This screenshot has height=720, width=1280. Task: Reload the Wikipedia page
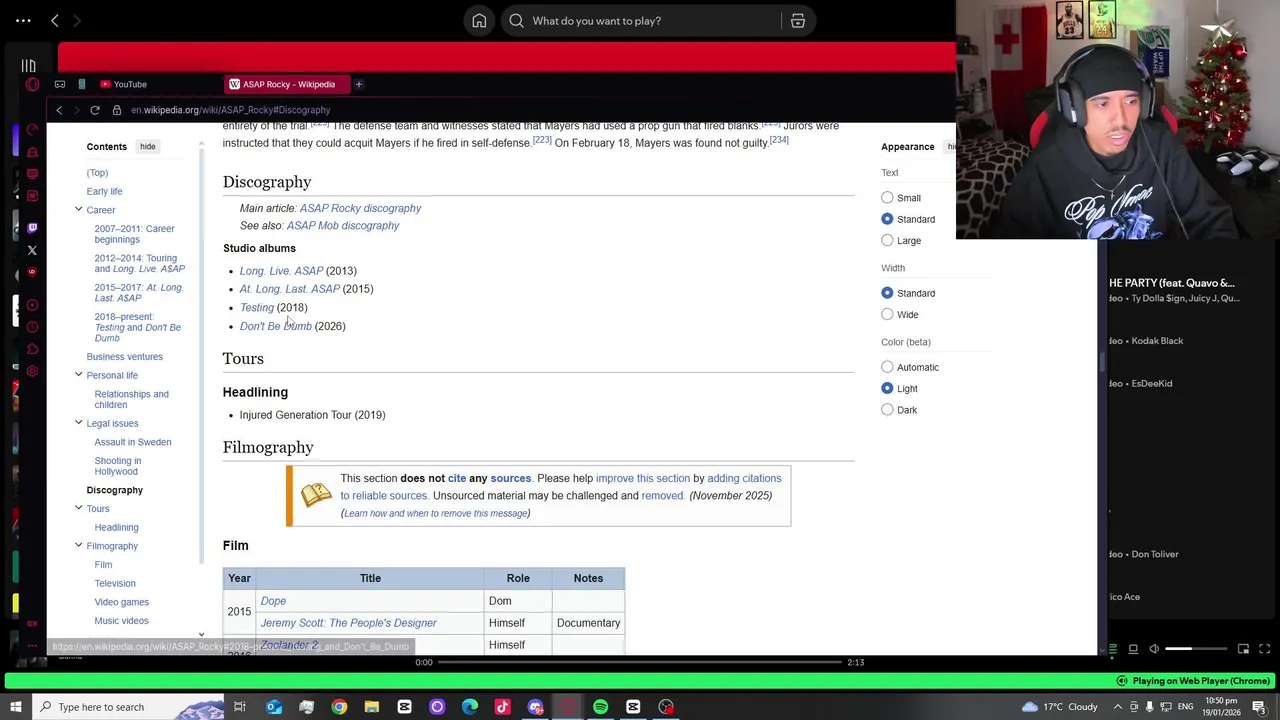coord(95,110)
